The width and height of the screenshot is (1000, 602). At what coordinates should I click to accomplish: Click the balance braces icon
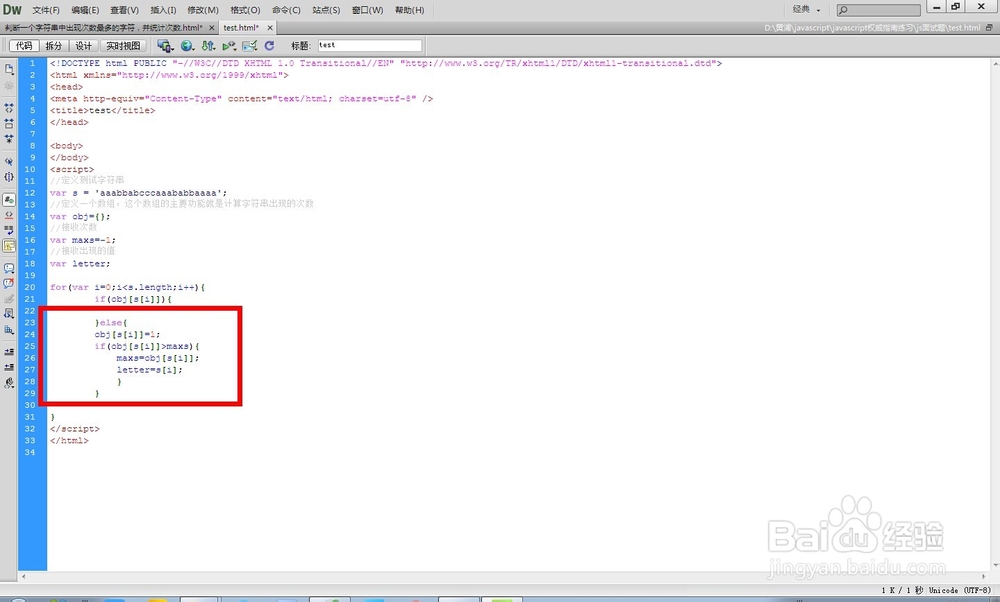tap(9, 177)
